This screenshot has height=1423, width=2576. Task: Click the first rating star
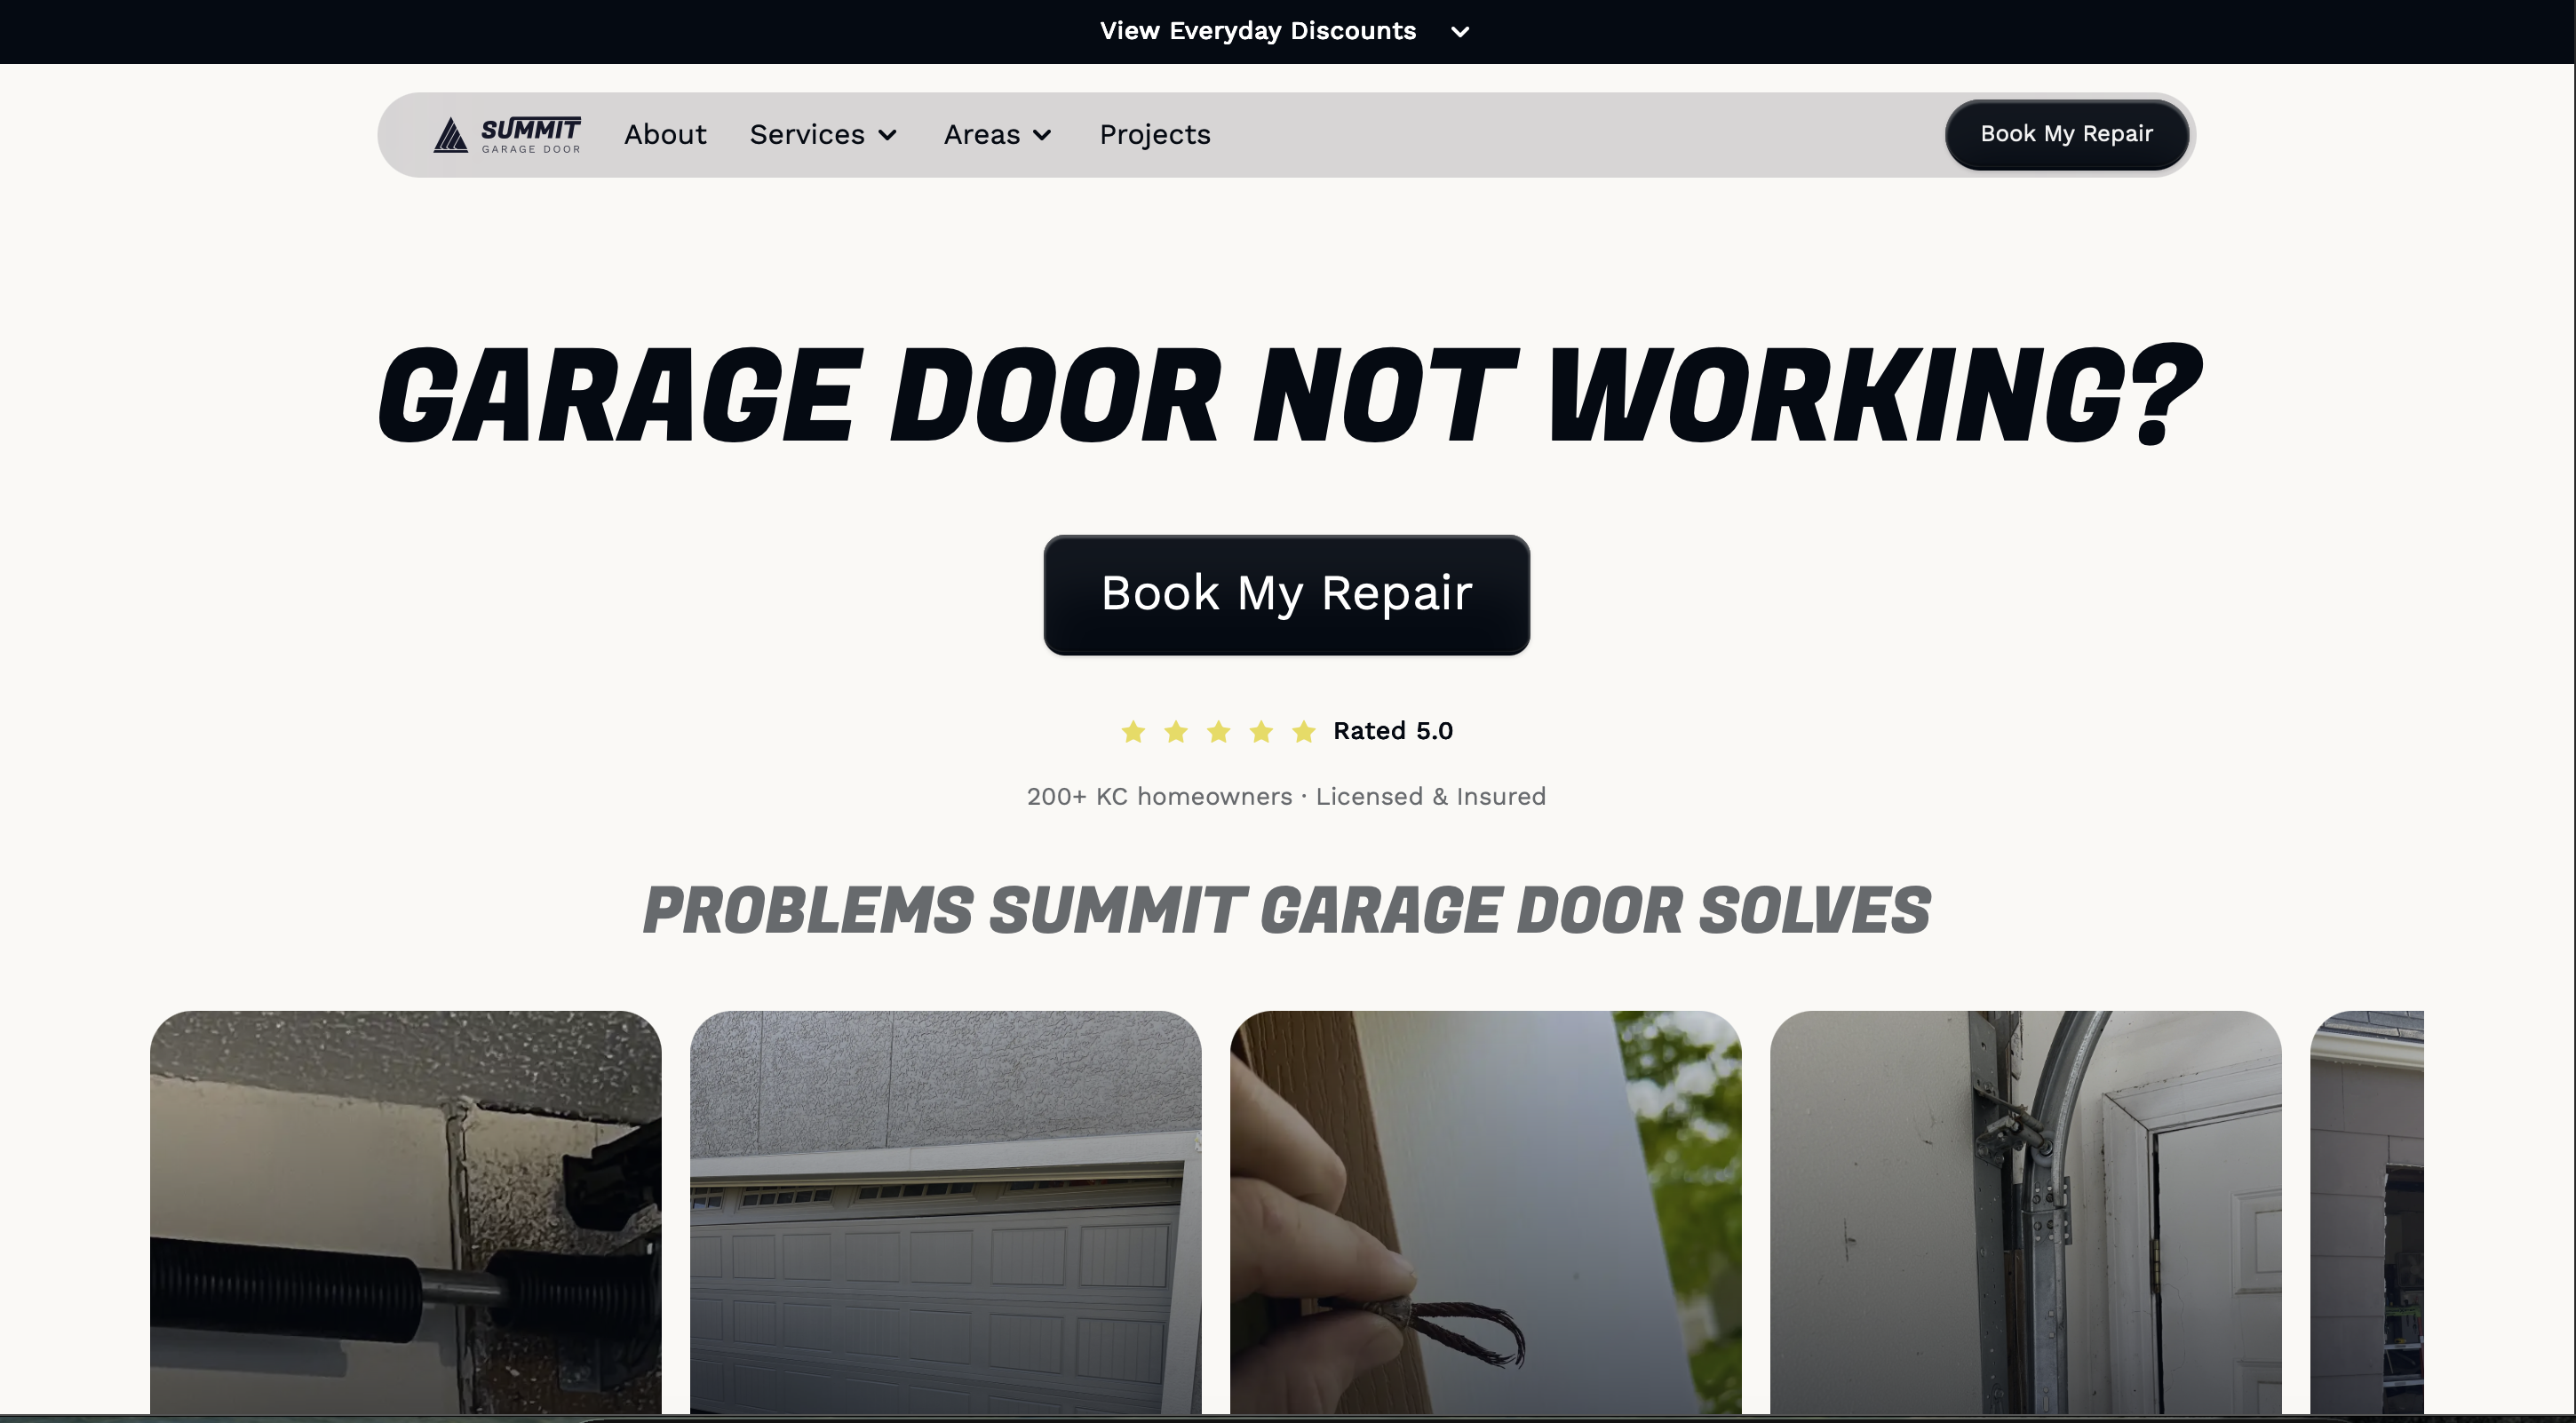click(1133, 732)
